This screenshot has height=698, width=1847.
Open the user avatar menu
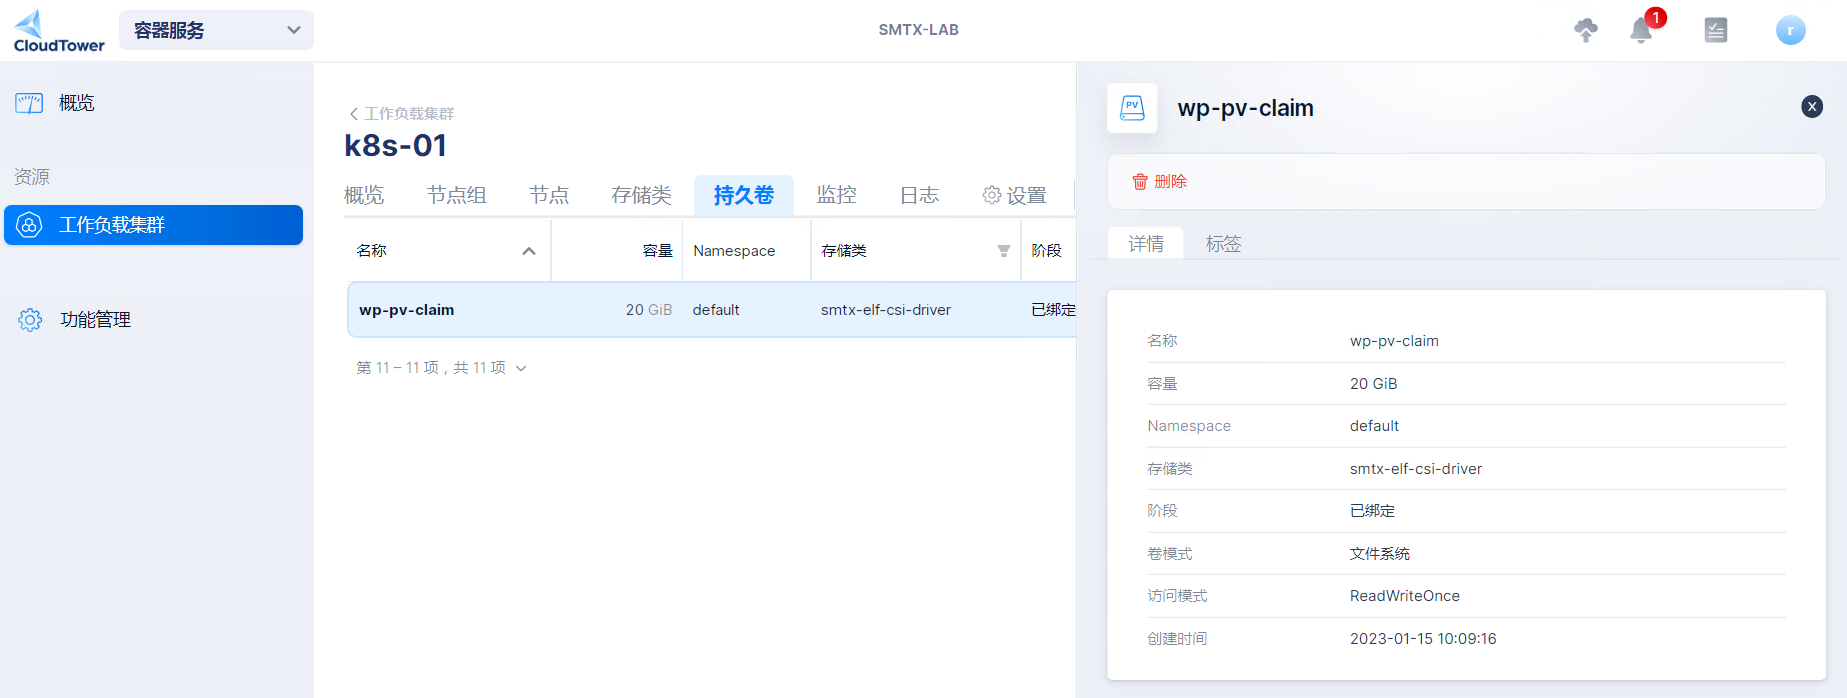(1791, 30)
